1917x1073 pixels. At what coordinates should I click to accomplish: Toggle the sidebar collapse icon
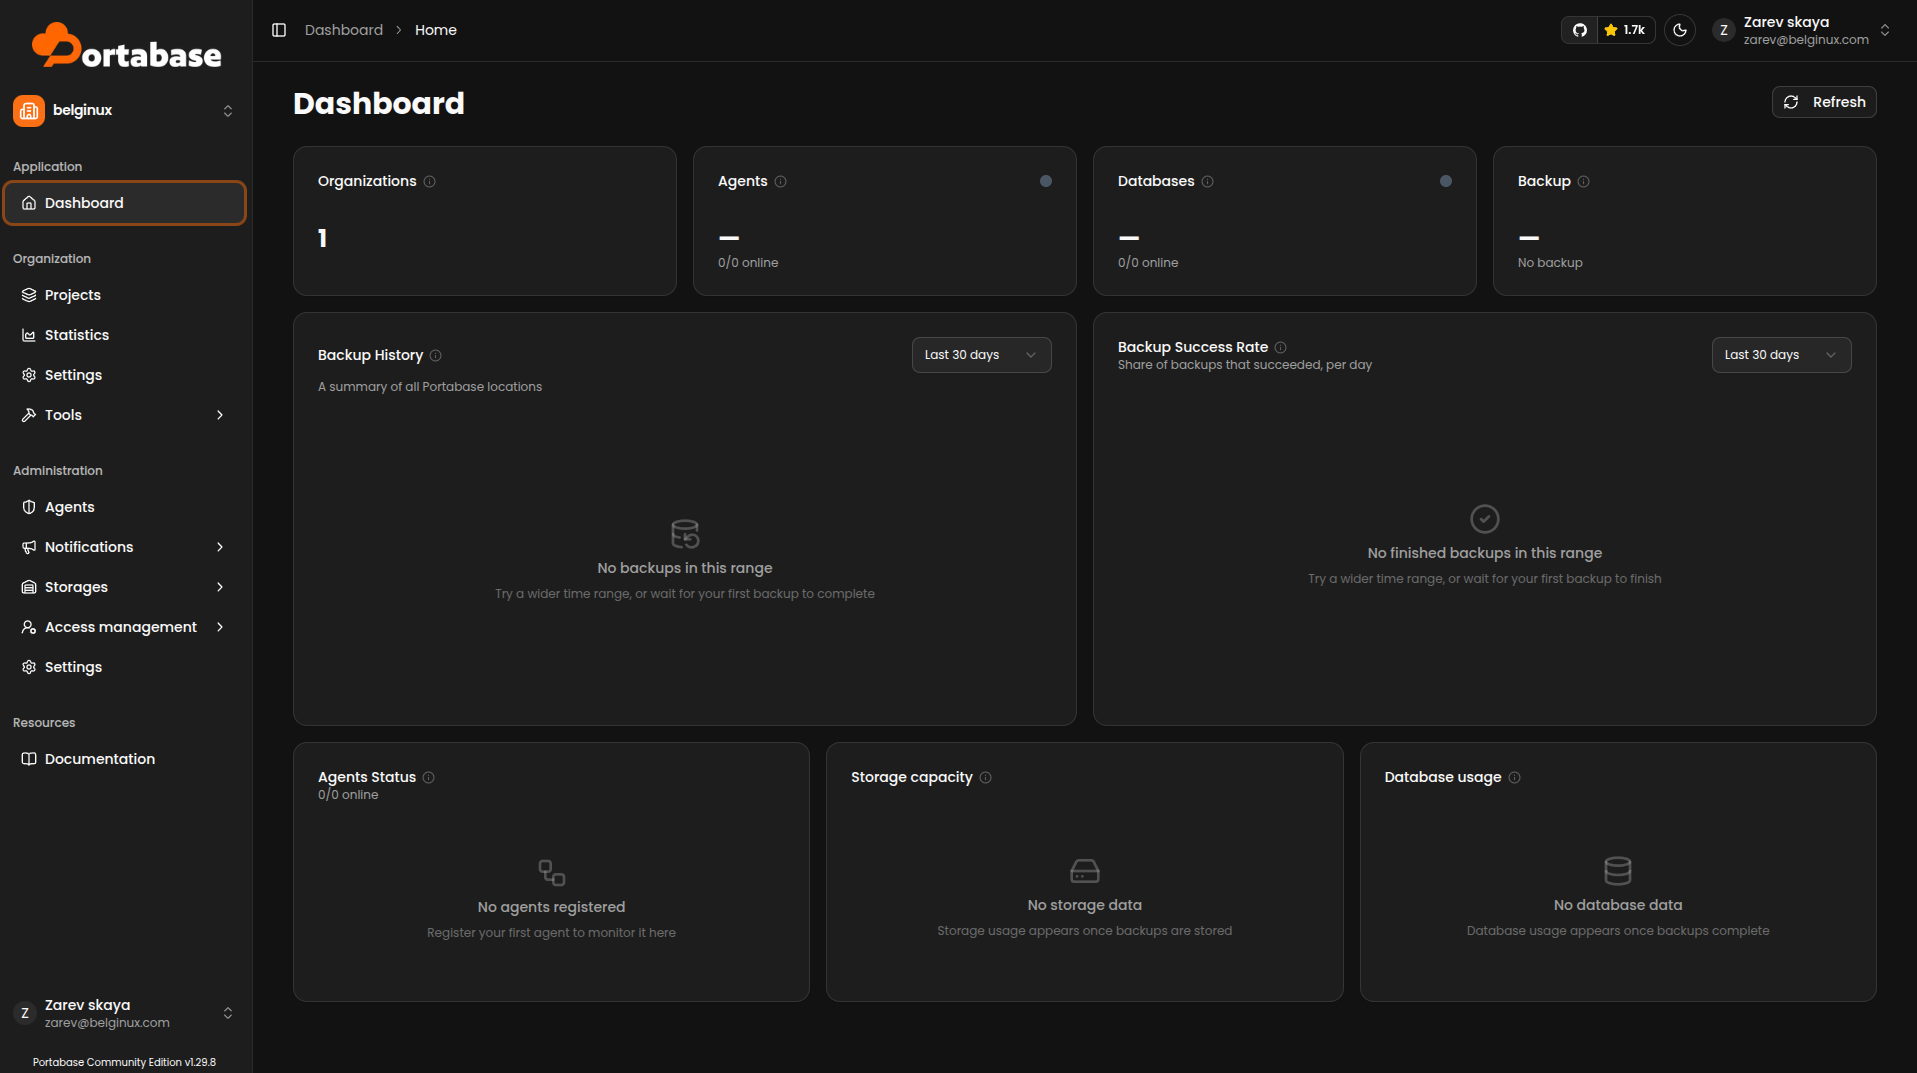(x=279, y=30)
